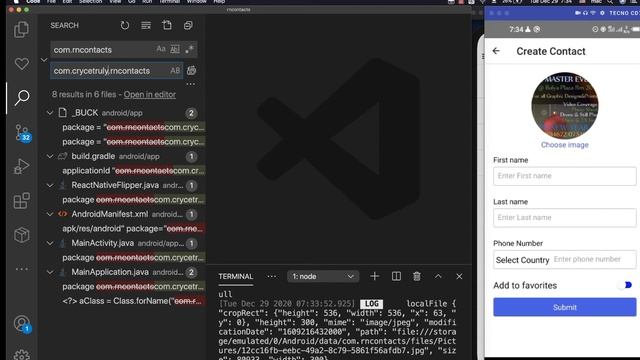
Task: Refresh the search results
Action: coord(125,25)
